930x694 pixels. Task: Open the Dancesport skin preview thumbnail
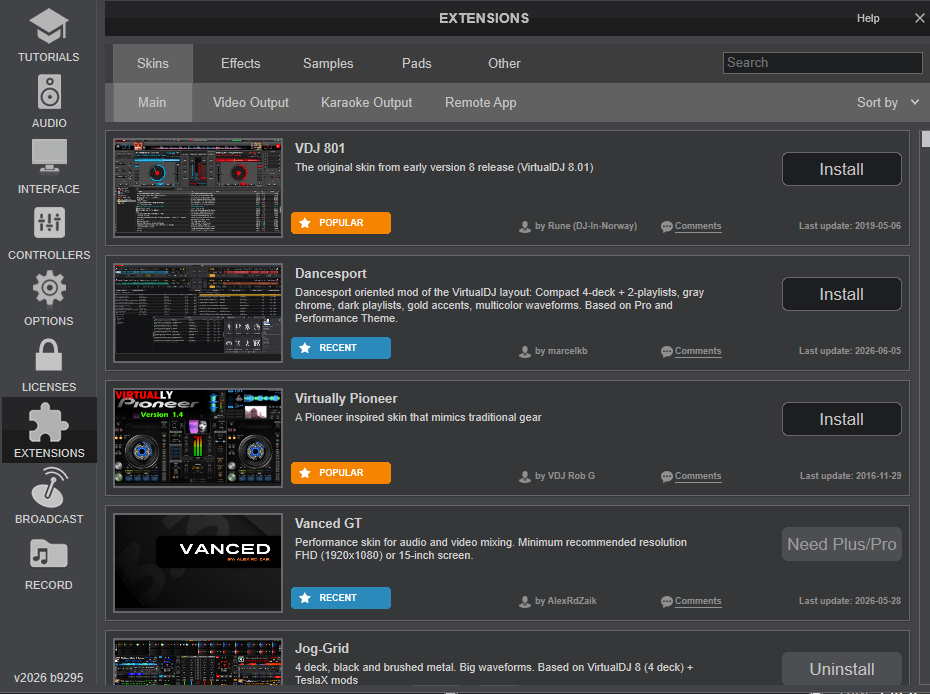pyautogui.click(x=198, y=313)
